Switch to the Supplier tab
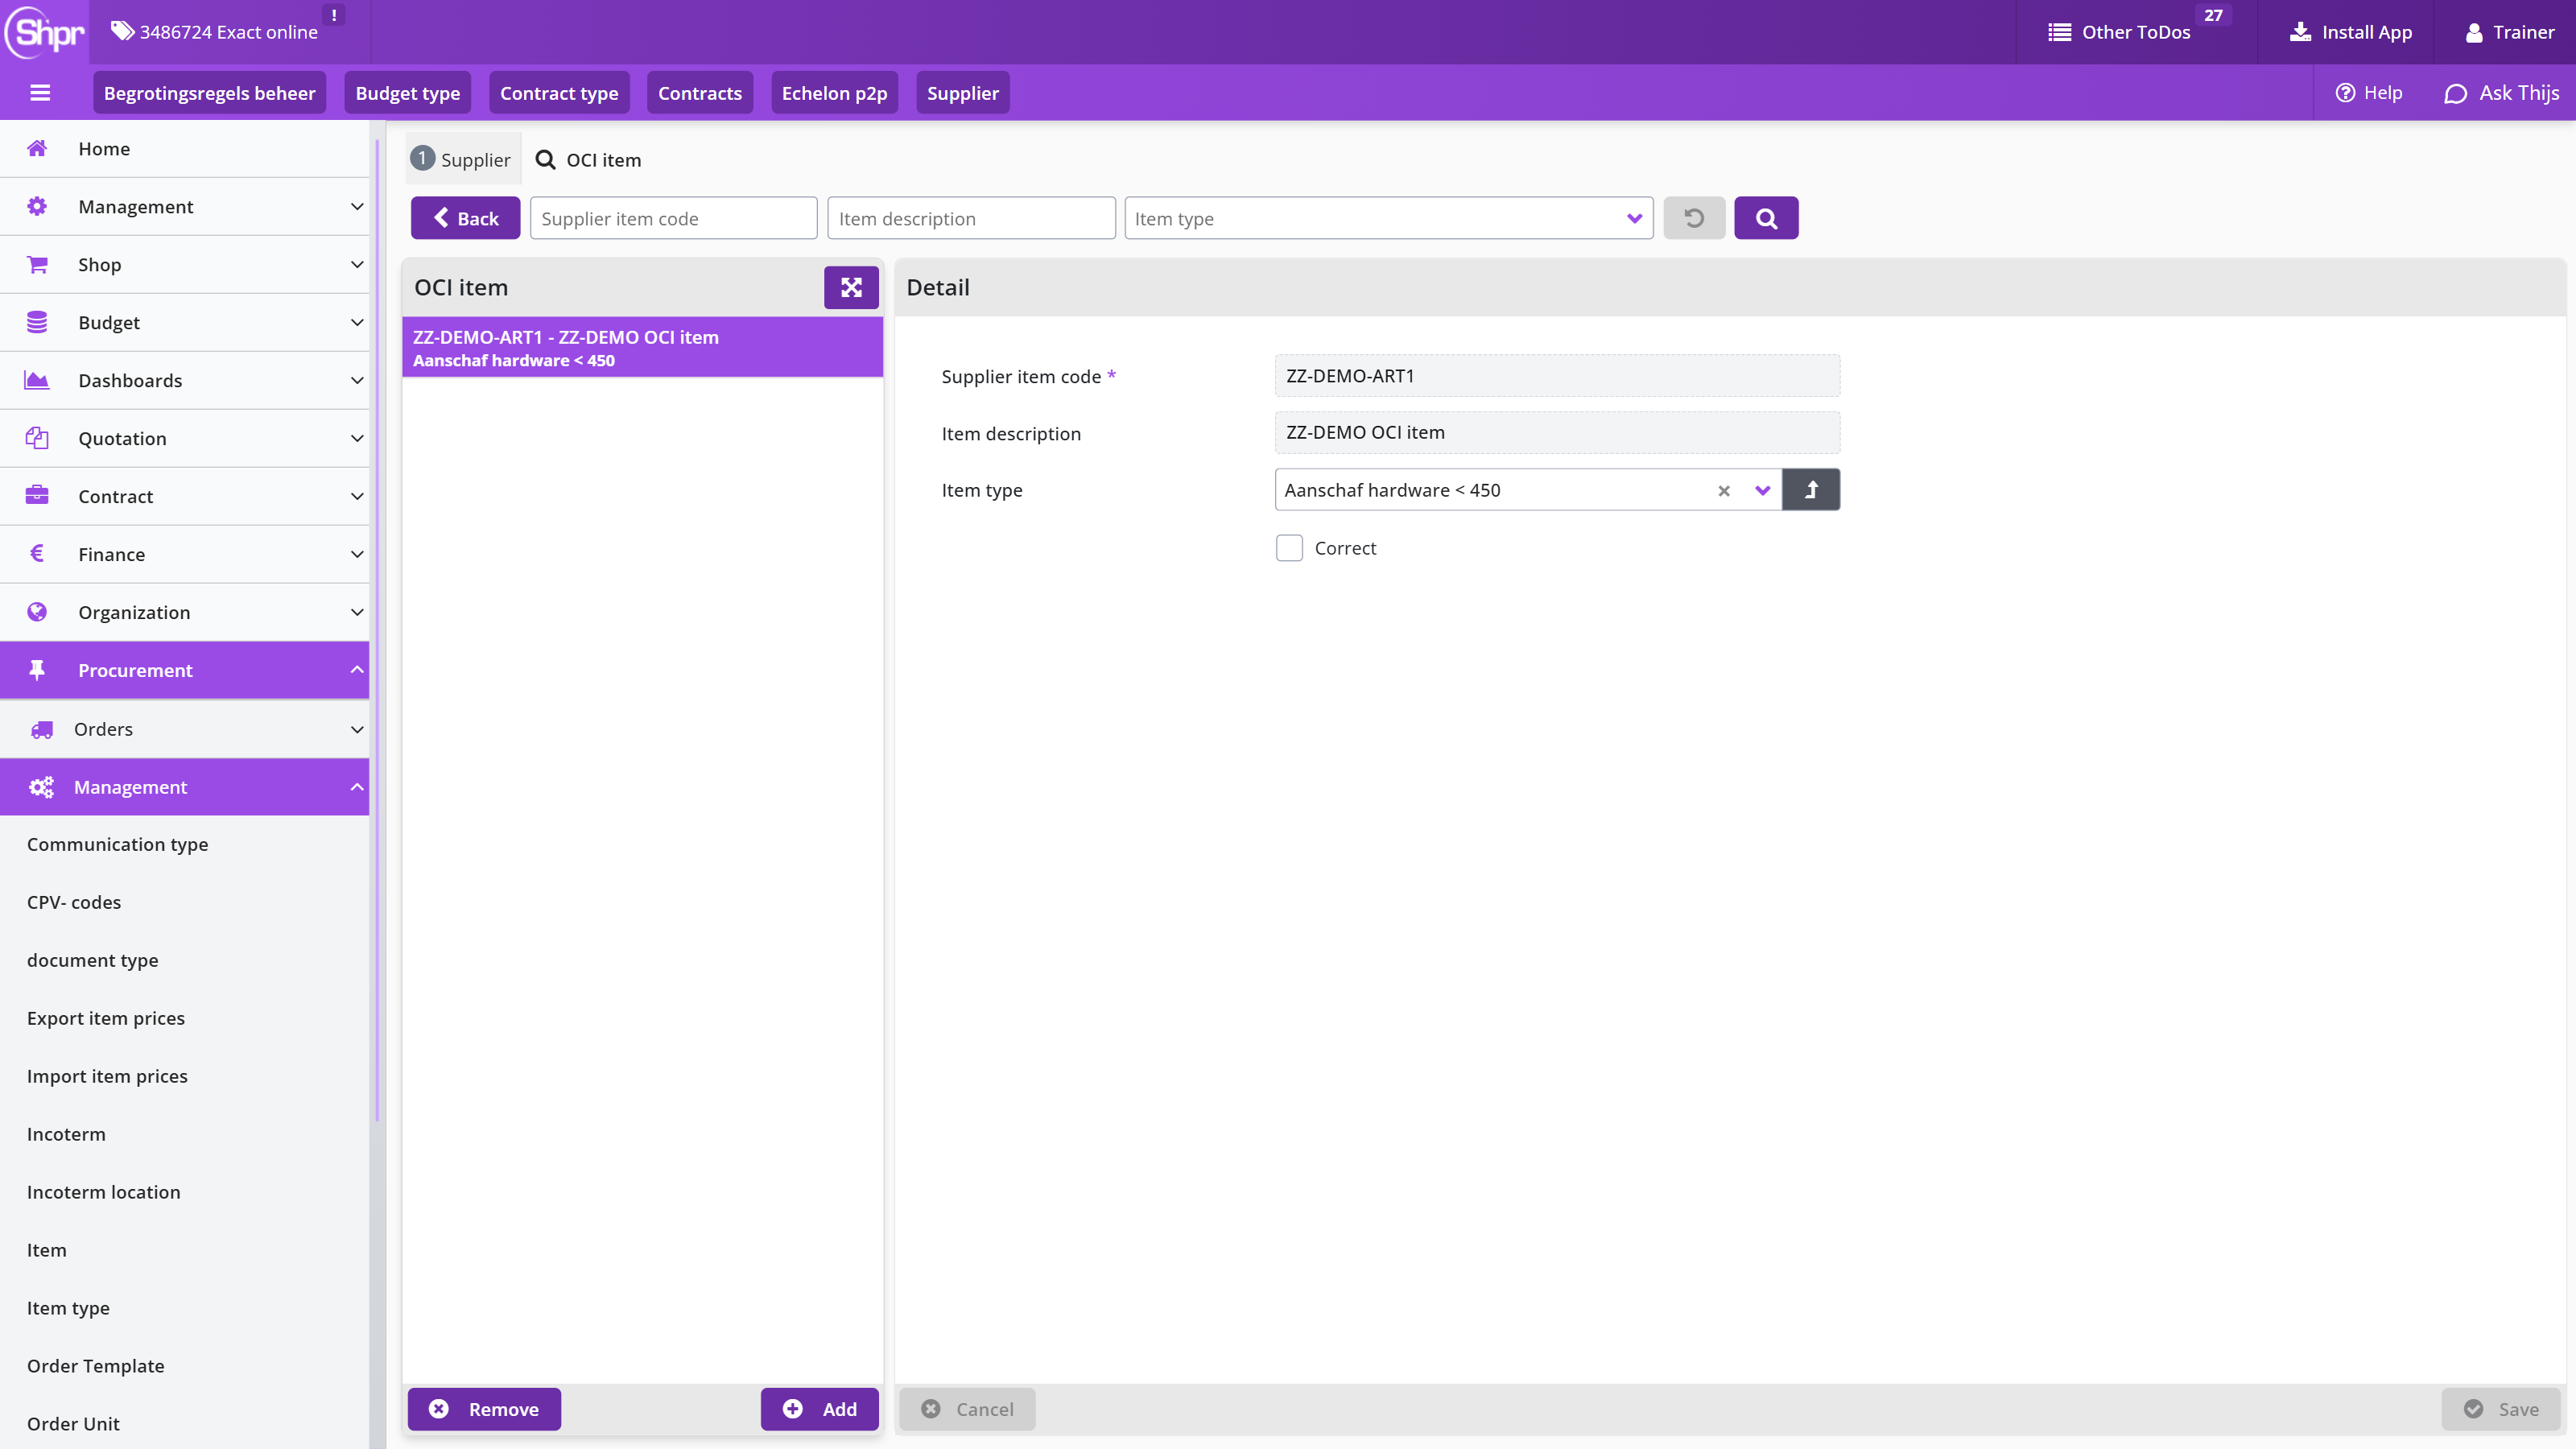This screenshot has width=2576, height=1449. point(462,160)
